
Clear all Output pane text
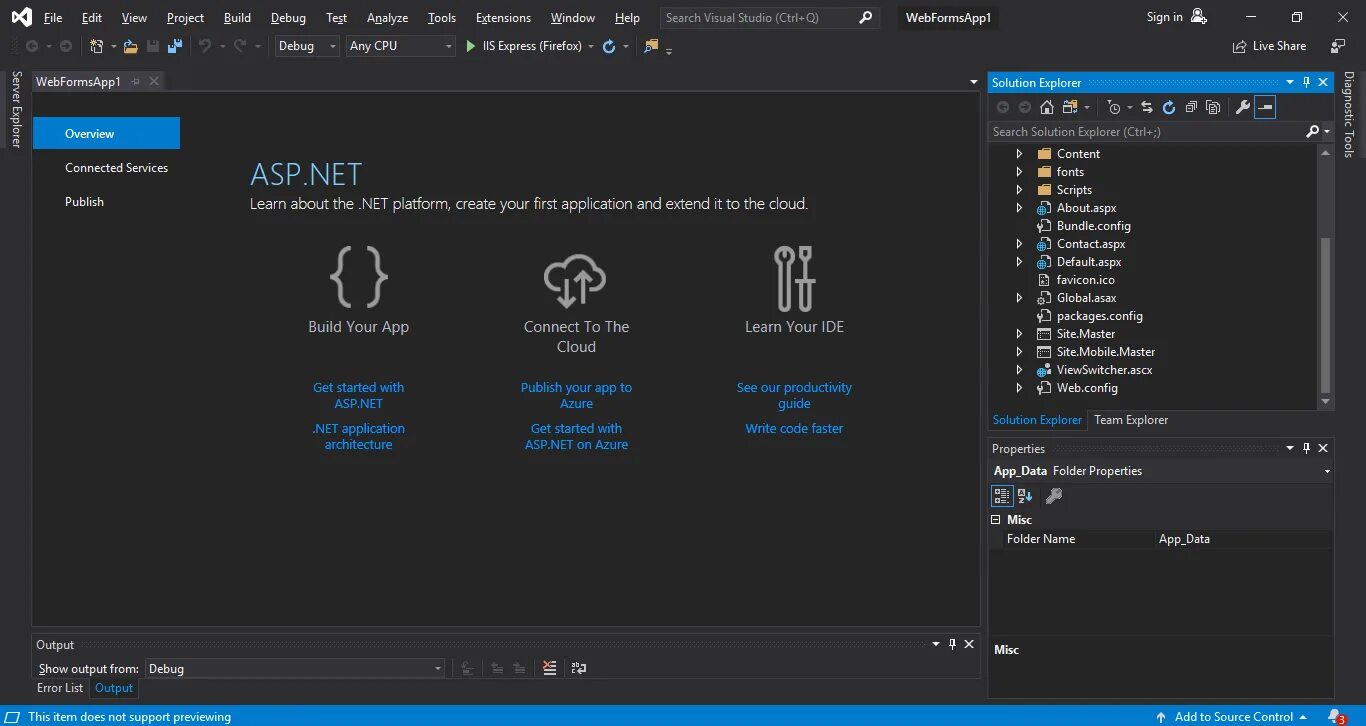coord(549,668)
